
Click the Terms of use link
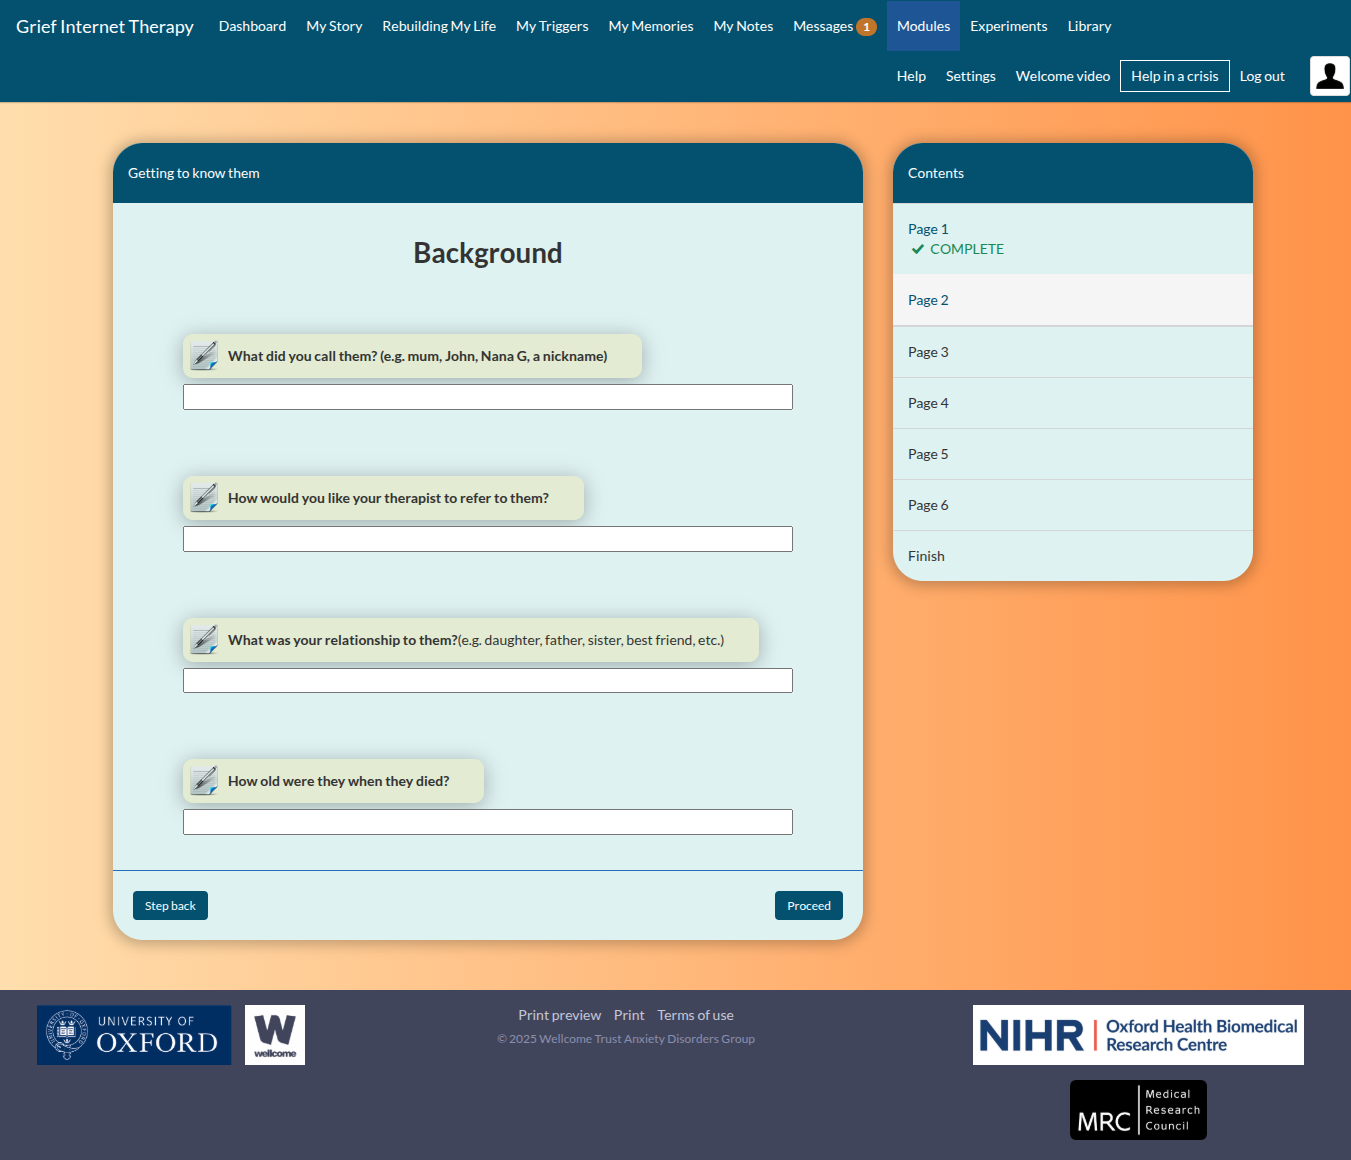click(695, 1015)
